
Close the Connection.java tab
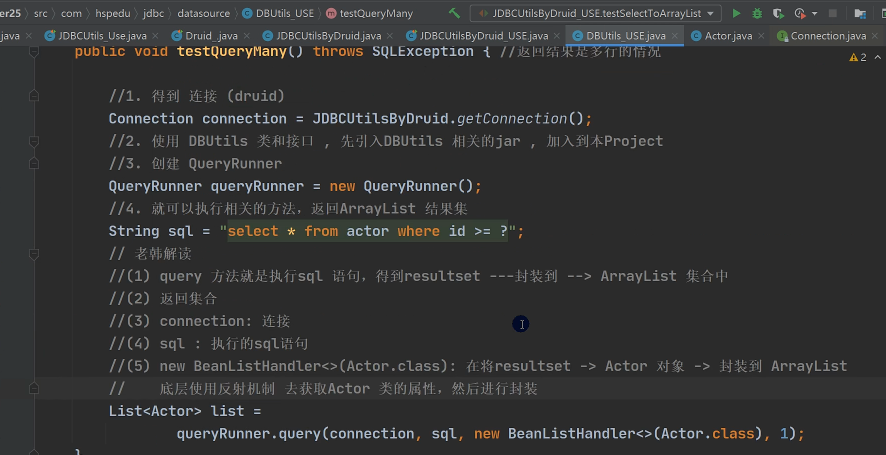tap(875, 36)
